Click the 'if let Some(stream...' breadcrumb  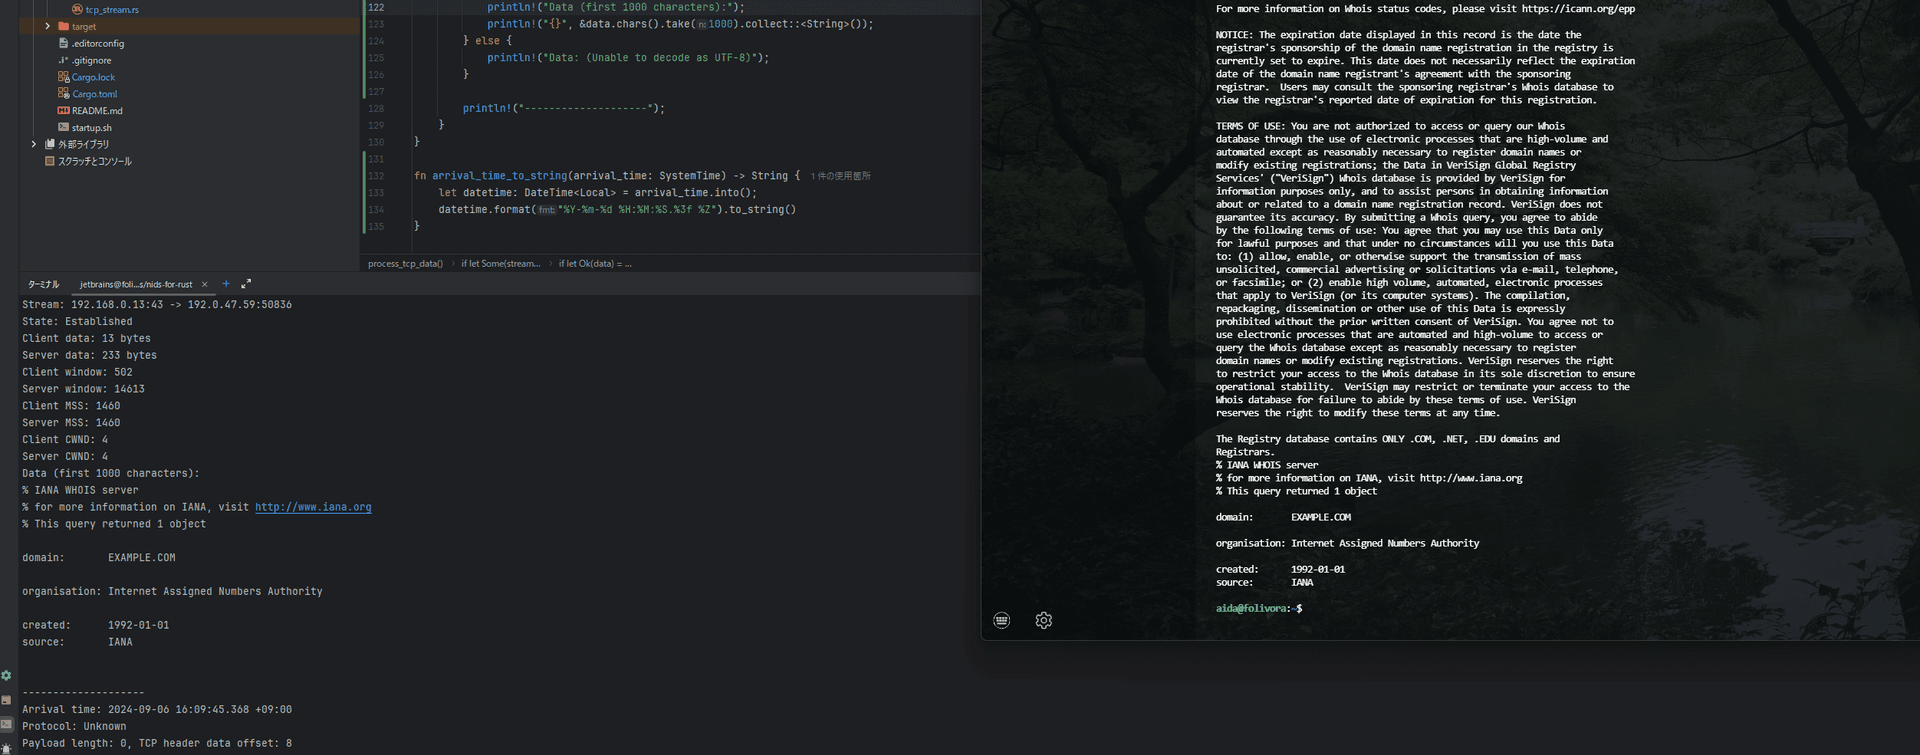click(x=500, y=264)
